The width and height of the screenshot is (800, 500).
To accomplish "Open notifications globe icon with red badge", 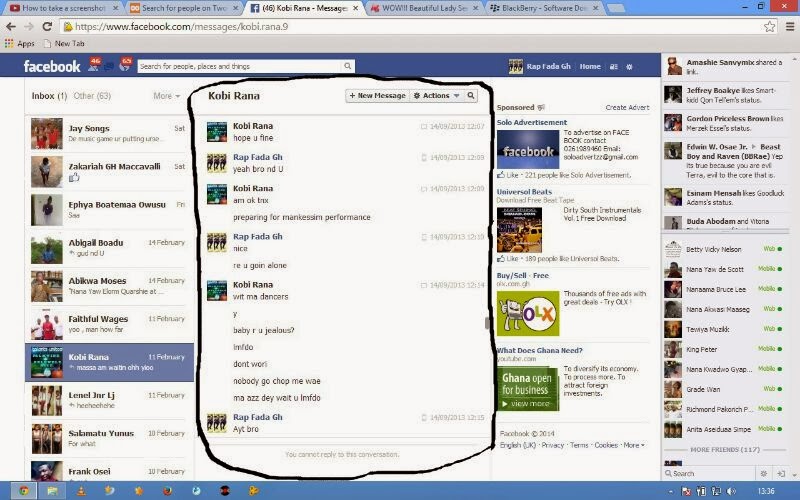I will (124, 65).
